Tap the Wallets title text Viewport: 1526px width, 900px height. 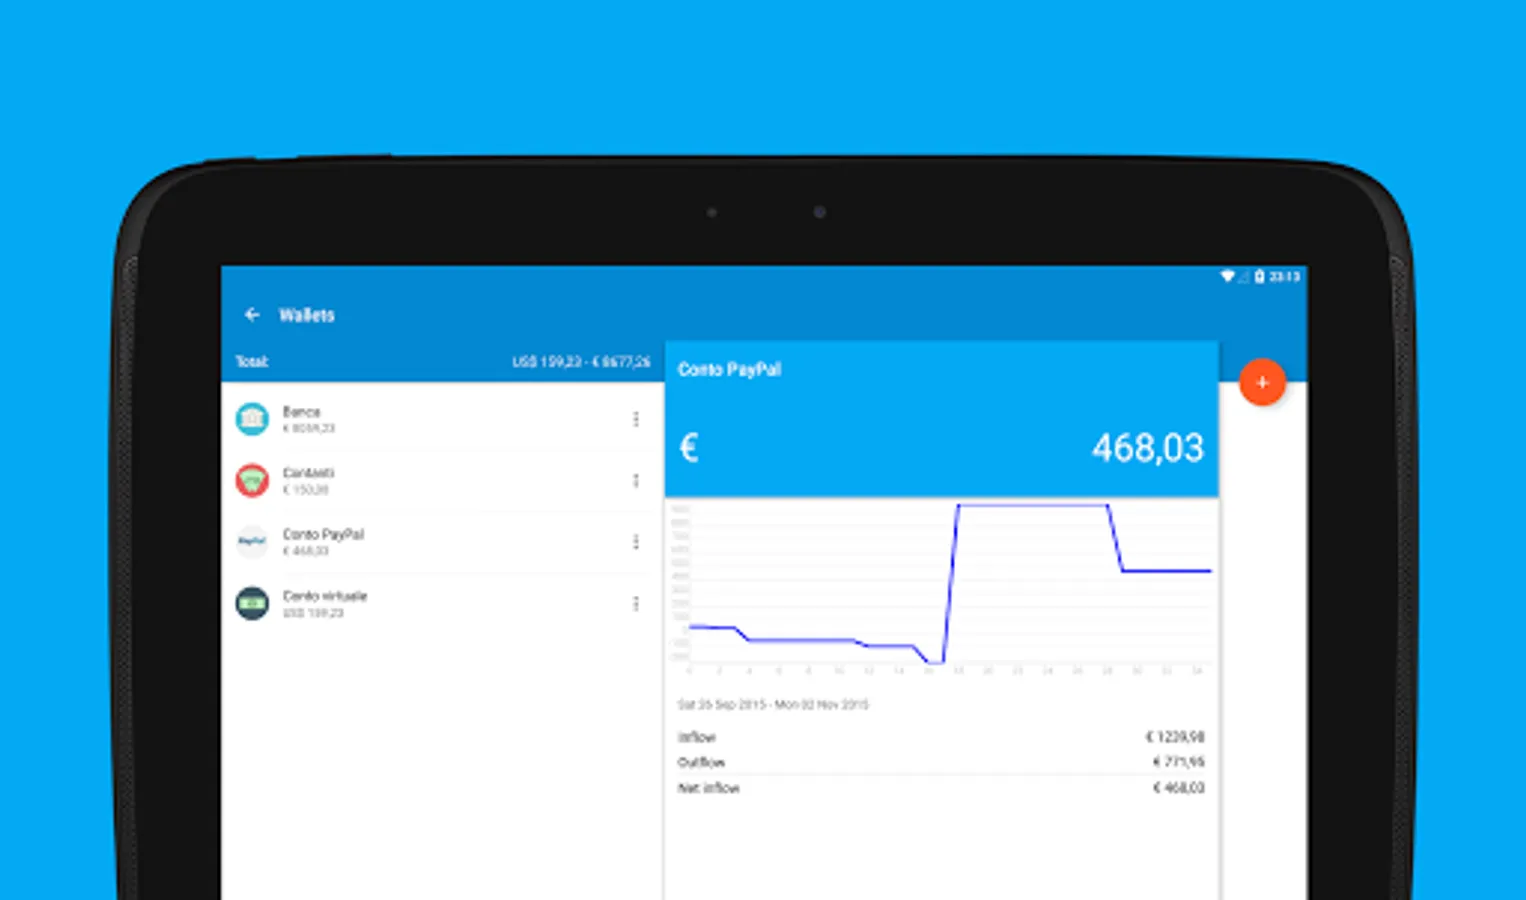pyautogui.click(x=307, y=315)
